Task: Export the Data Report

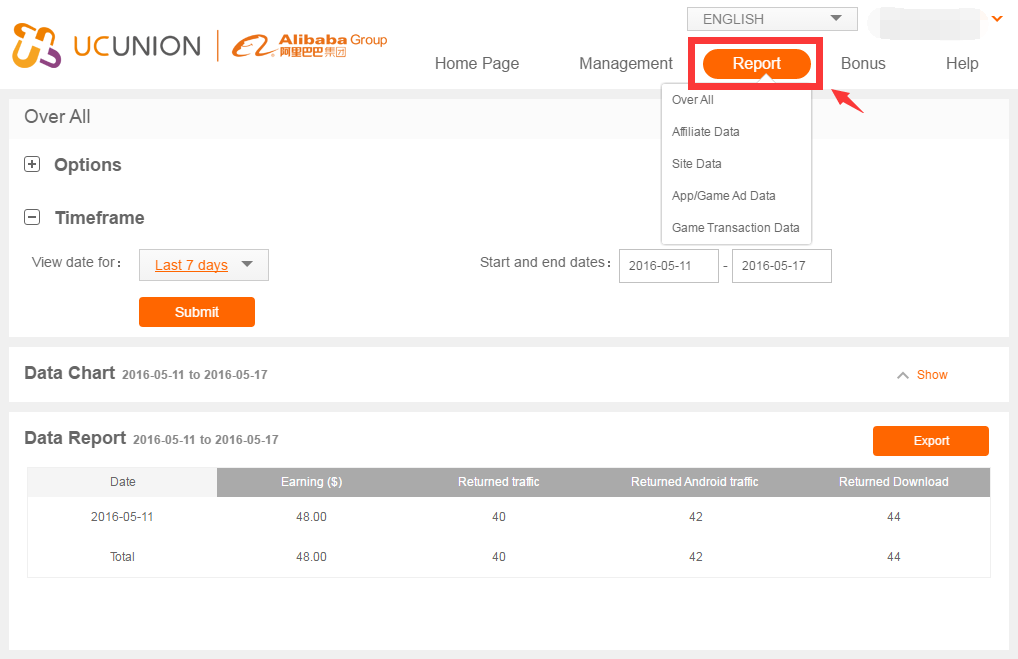Action: pos(930,441)
